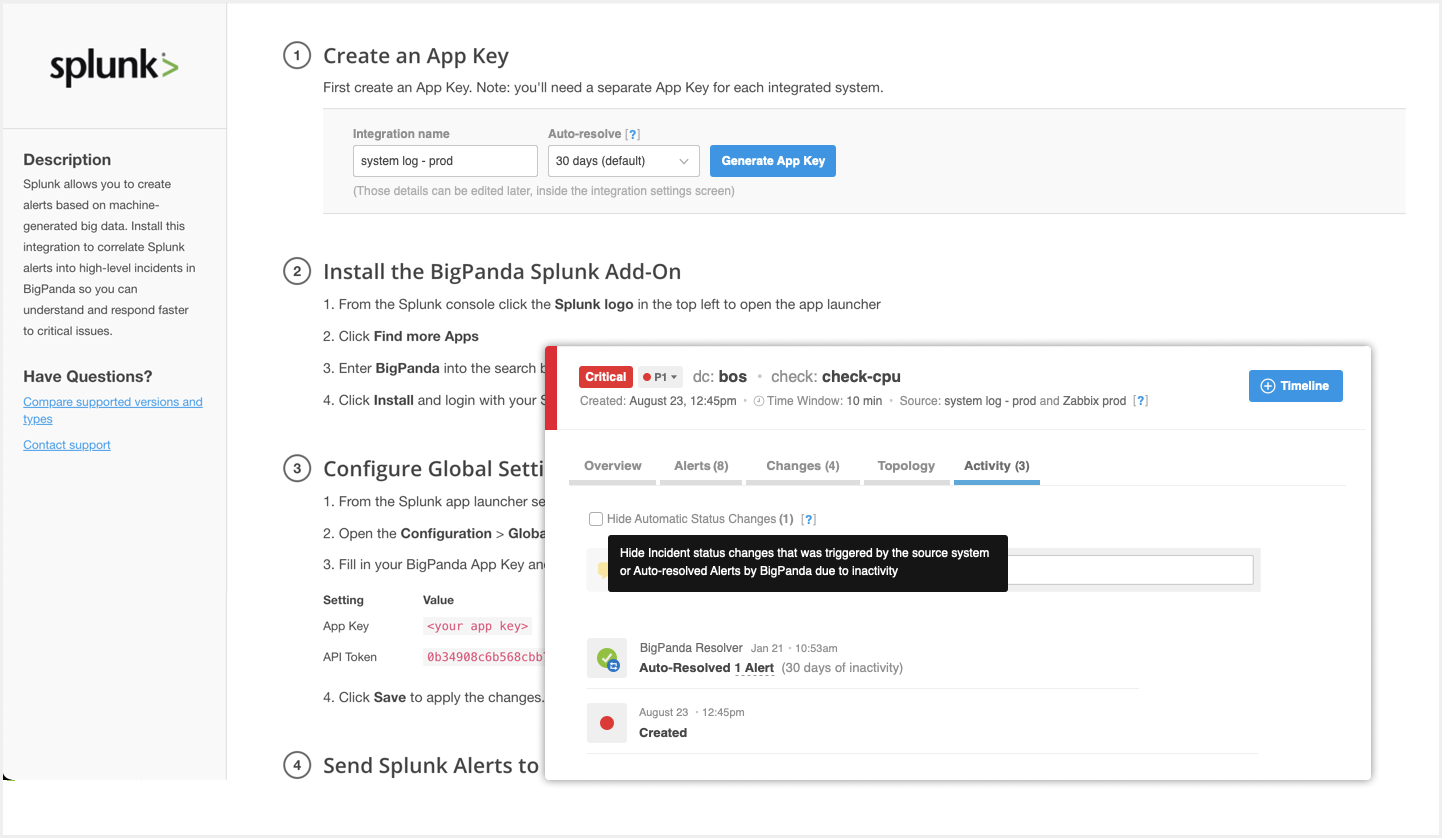Image resolution: width=1442 pixels, height=838 pixels.
Task: Click the 'Description' sidebar heading
Action: [67, 160]
